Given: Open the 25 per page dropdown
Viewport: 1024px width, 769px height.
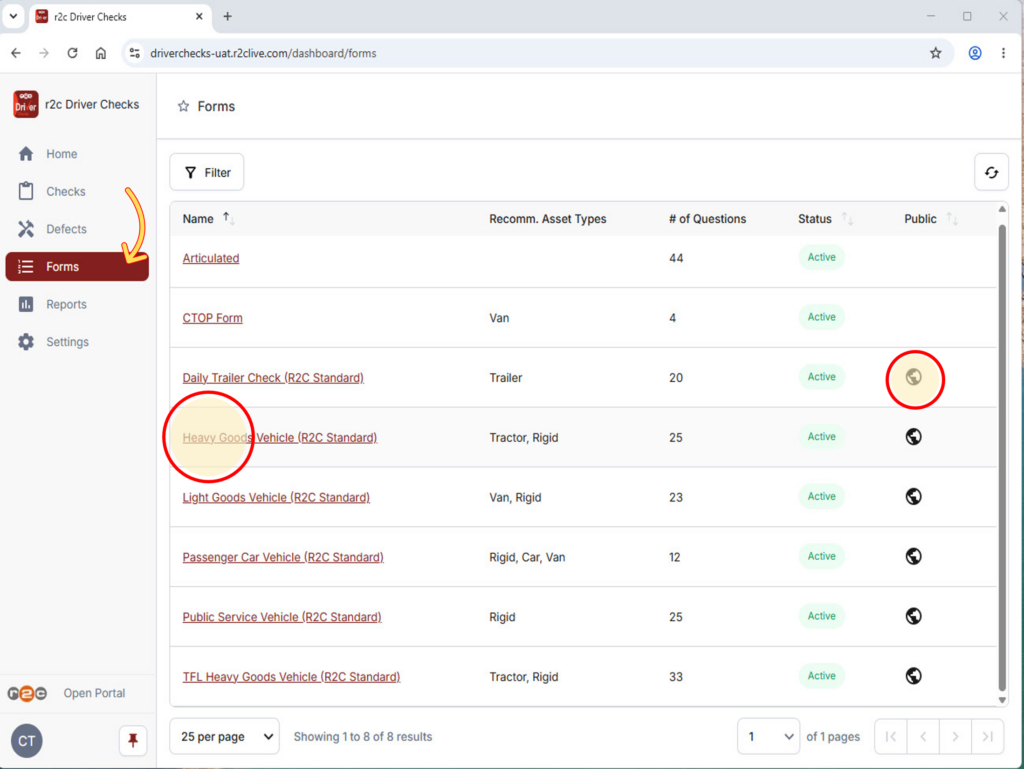Looking at the screenshot, I should (x=225, y=736).
